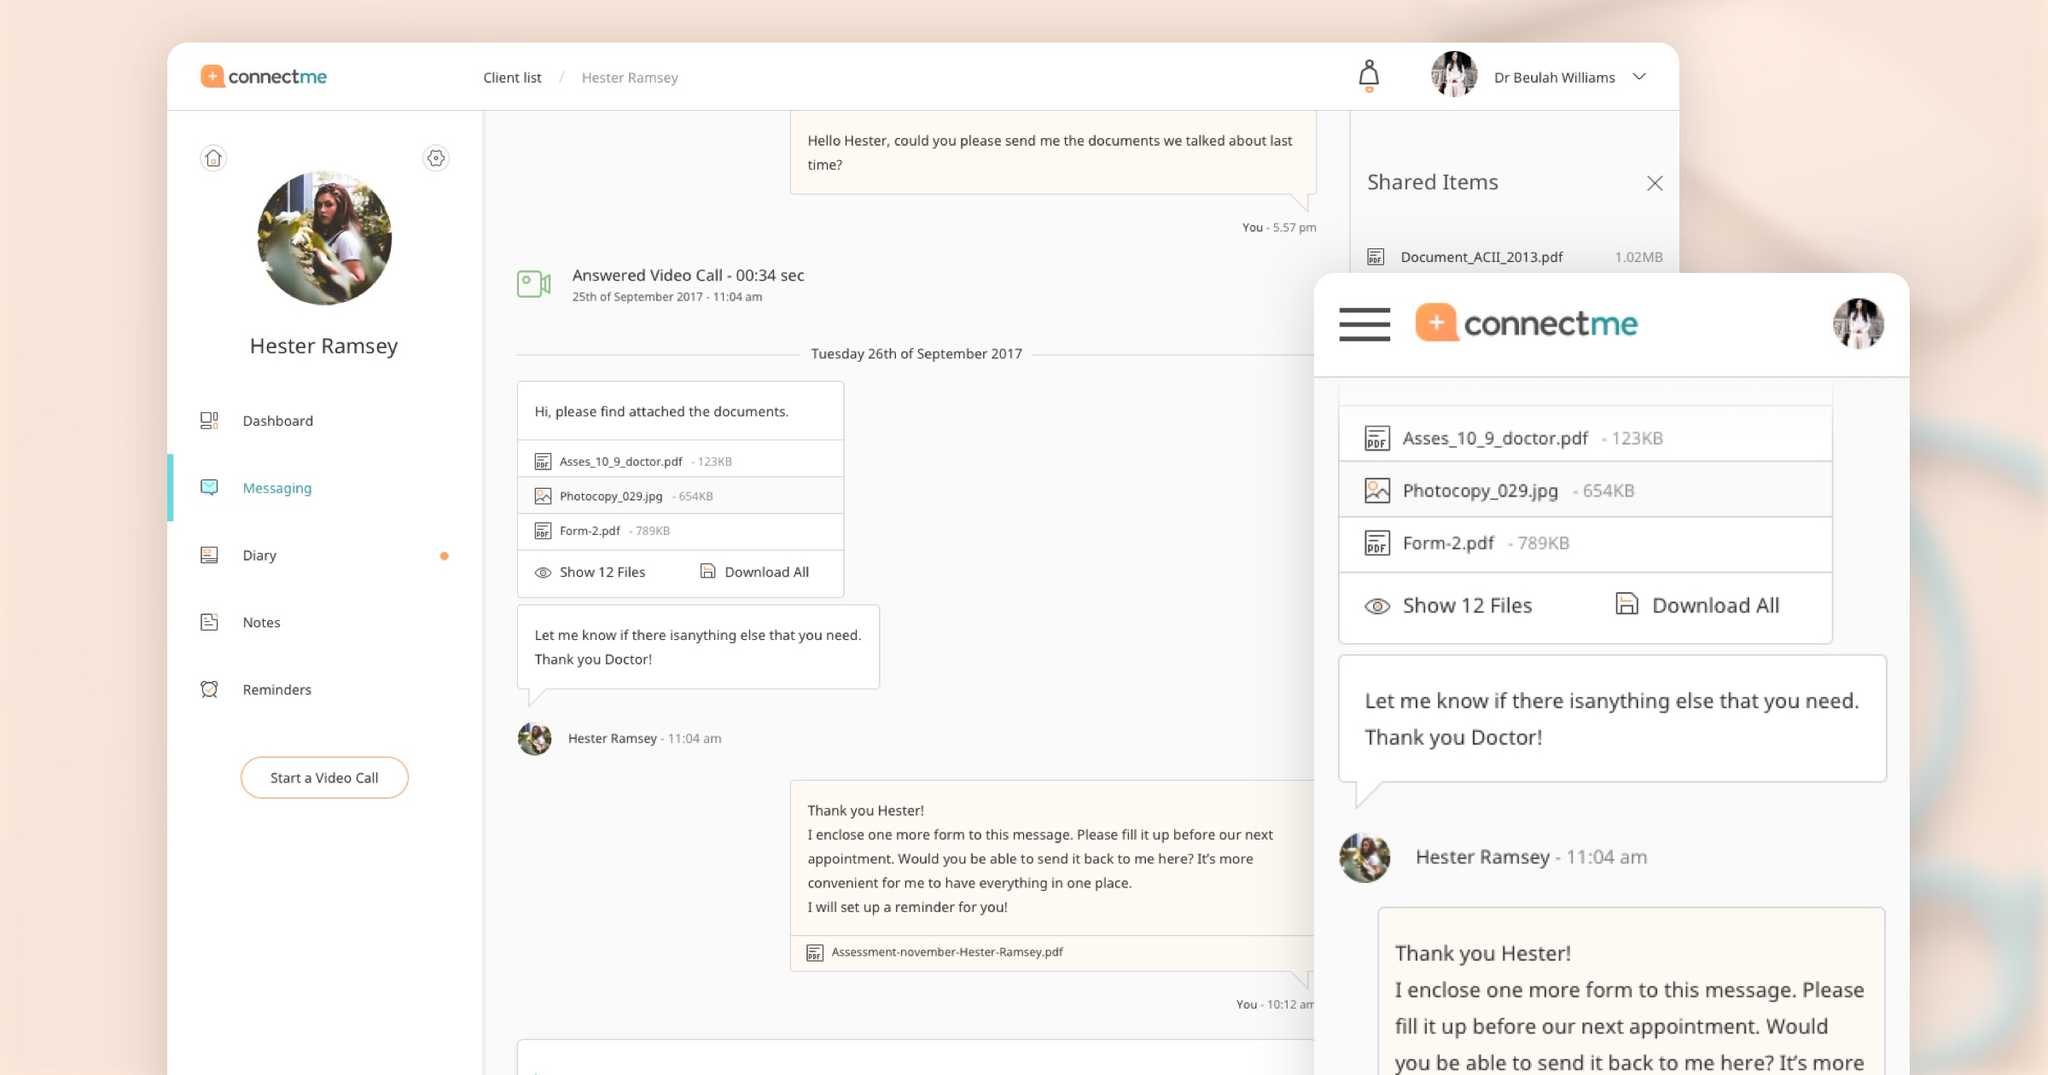2048x1075 pixels.
Task: Click the PDF icon beside Form-2.pdf in chat
Action: click(543, 531)
